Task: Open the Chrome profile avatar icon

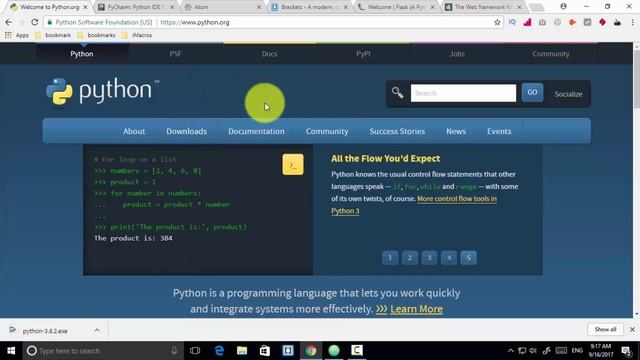Action: point(563,7)
